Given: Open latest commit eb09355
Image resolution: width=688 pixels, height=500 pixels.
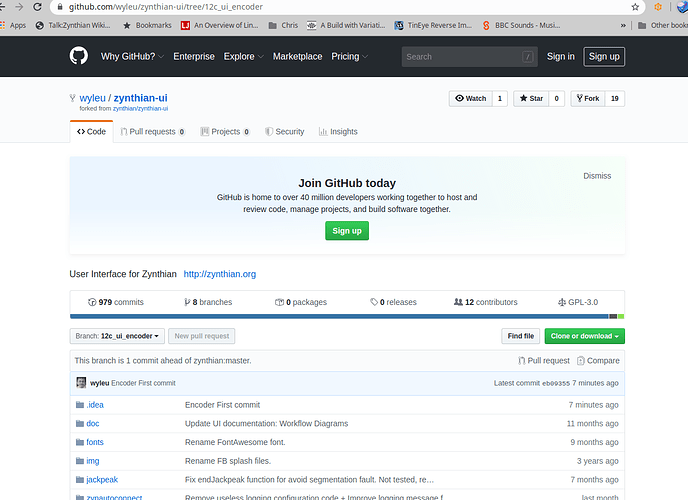Looking at the screenshot, I should coord(556,383).
